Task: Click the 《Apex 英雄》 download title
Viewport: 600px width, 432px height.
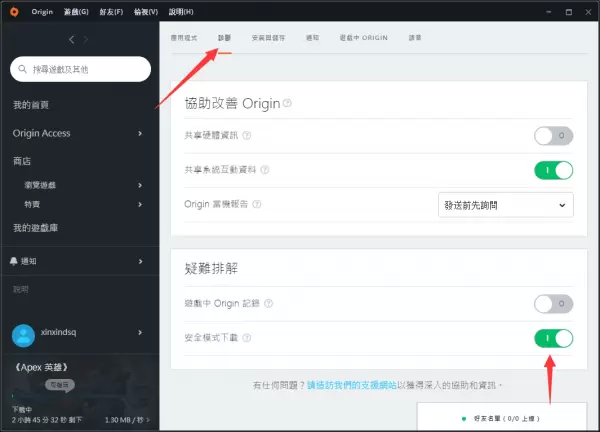Action: 41,367
